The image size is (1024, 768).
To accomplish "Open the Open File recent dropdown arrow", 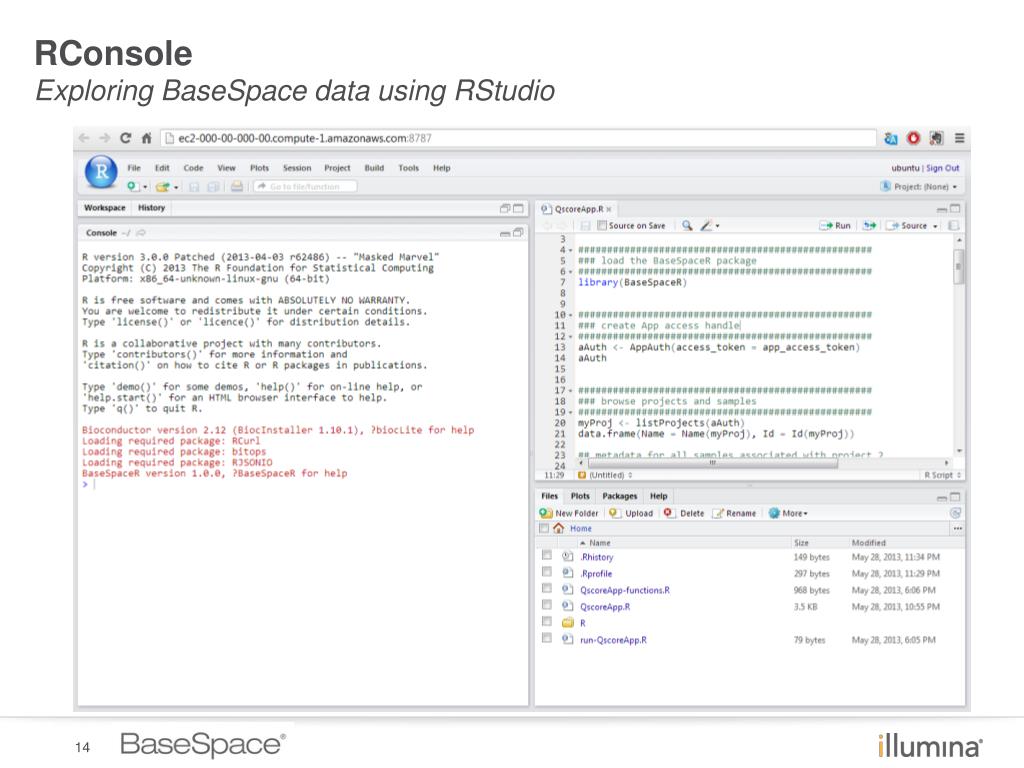I will pyautogui.click(x=176, y=187).
